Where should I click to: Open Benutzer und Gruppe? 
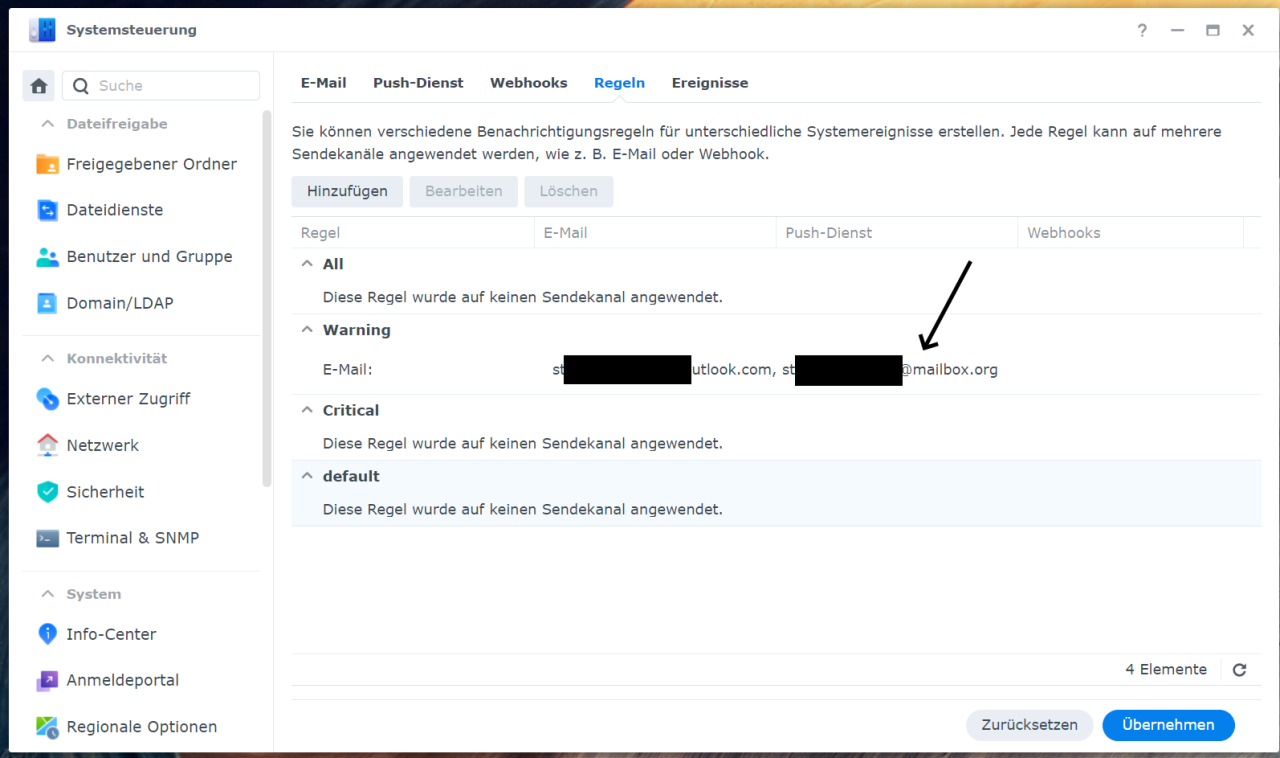(148, 257)
